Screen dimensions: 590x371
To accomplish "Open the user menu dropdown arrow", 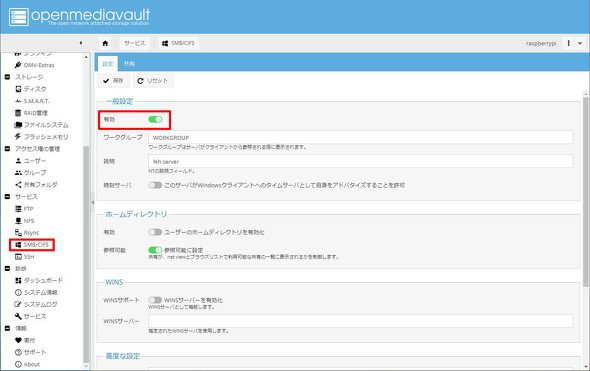I will point(580,43).
